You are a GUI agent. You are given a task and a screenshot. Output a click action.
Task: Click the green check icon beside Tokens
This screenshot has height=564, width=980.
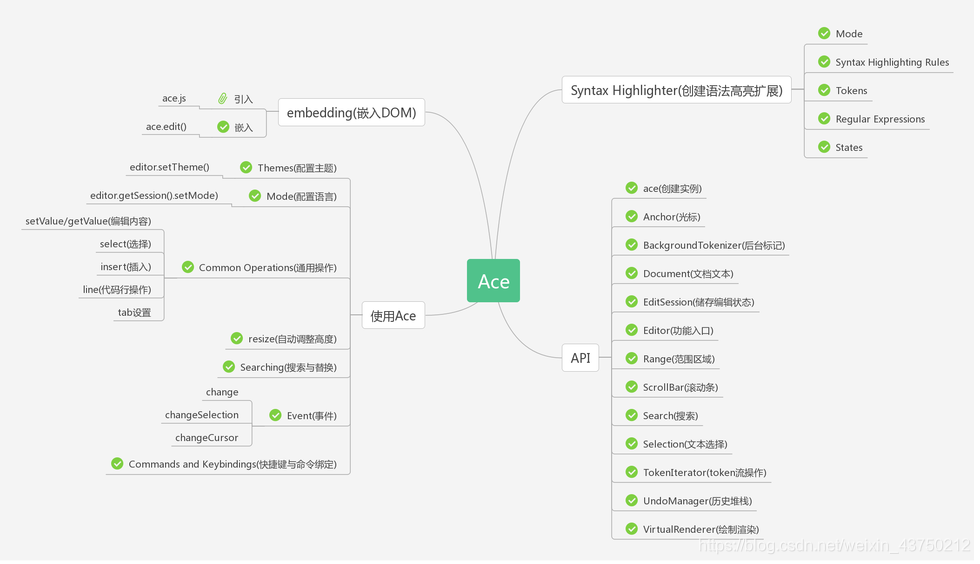824,90
